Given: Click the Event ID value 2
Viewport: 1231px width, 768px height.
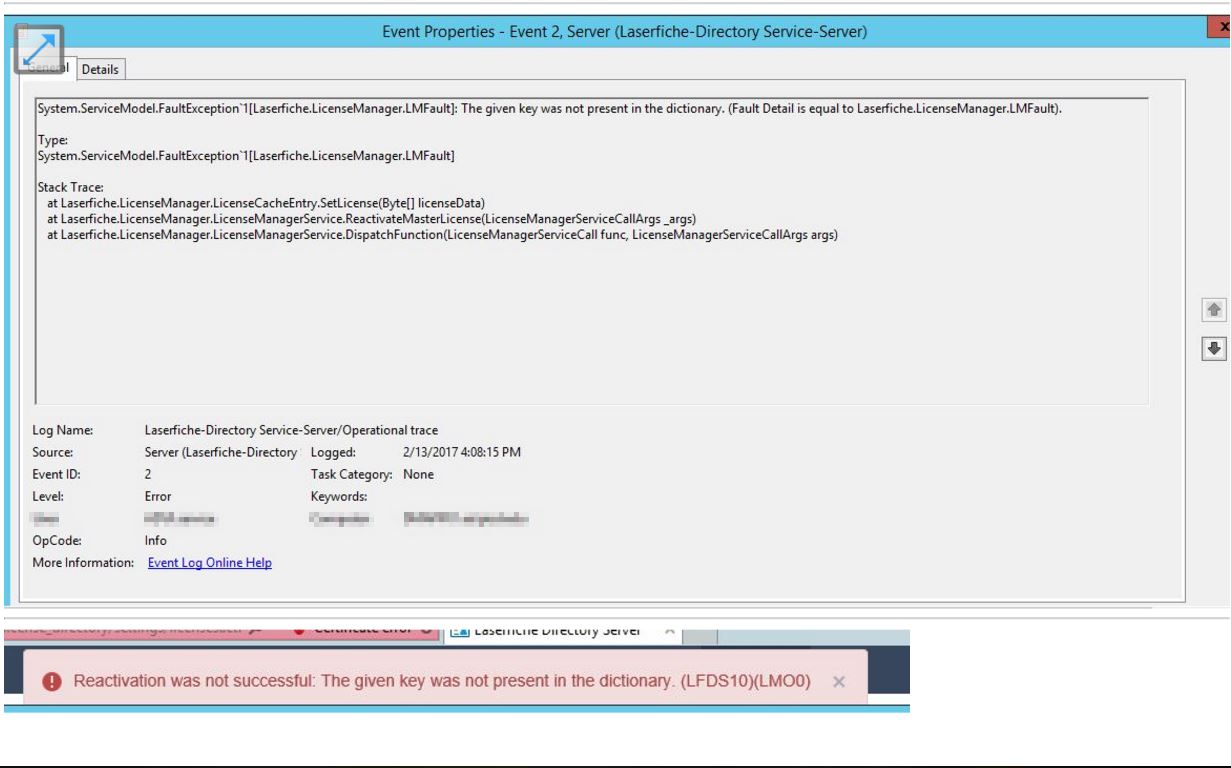Looking at the screenshot, I should (148, 474).
